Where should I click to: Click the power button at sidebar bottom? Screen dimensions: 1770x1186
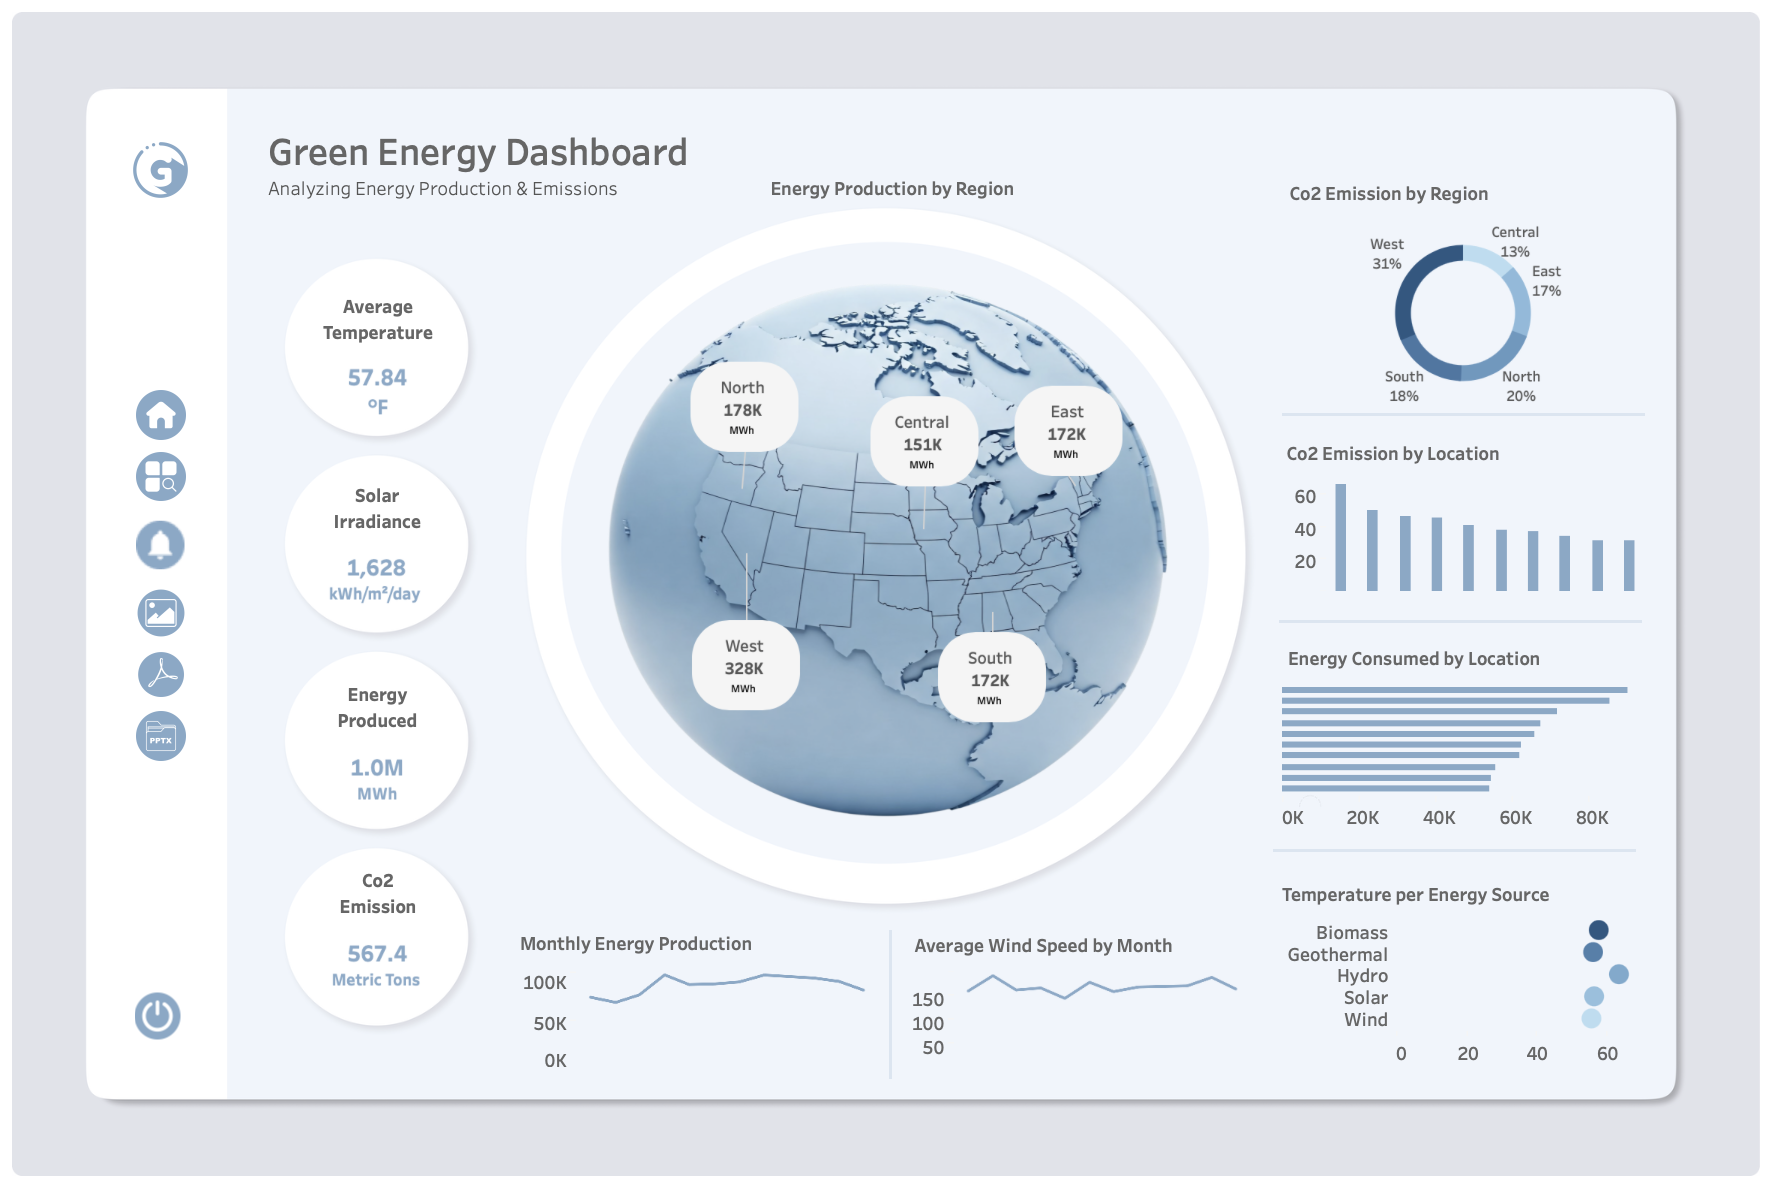pyautogui.click(x=158, y=1018)
